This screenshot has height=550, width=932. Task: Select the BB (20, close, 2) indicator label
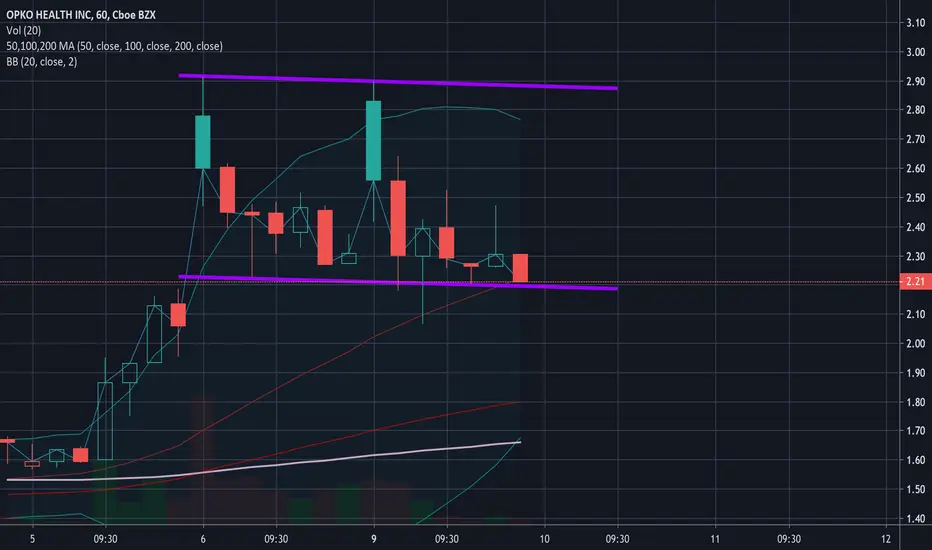coord(42,61)
